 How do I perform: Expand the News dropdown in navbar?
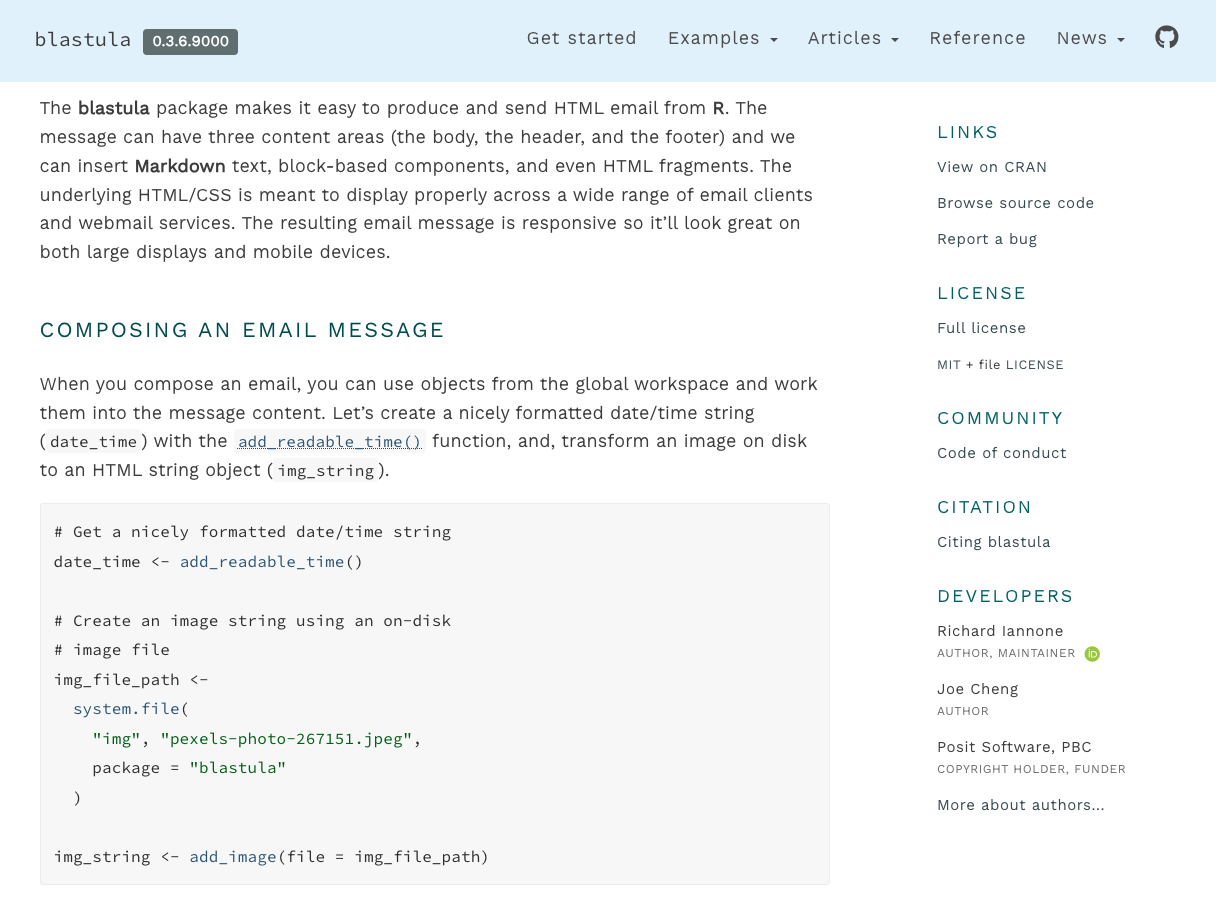coord(1090,38)
